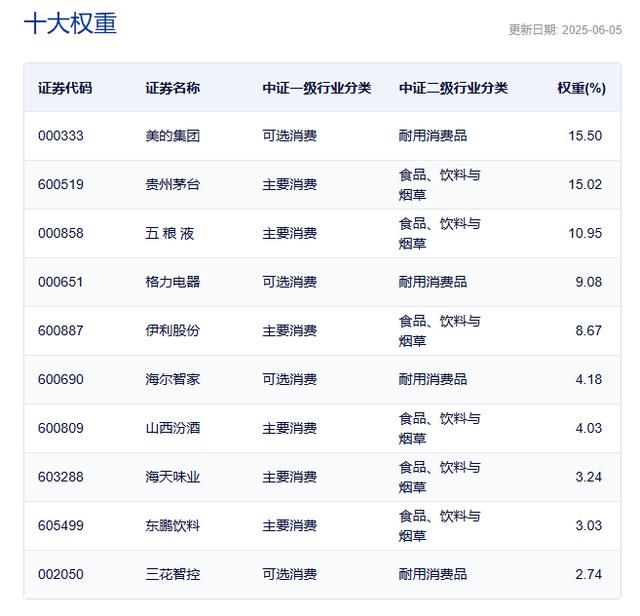Click stock code 000651
Viewport: 640px width, 616px height.
click(x=60, y=282)
